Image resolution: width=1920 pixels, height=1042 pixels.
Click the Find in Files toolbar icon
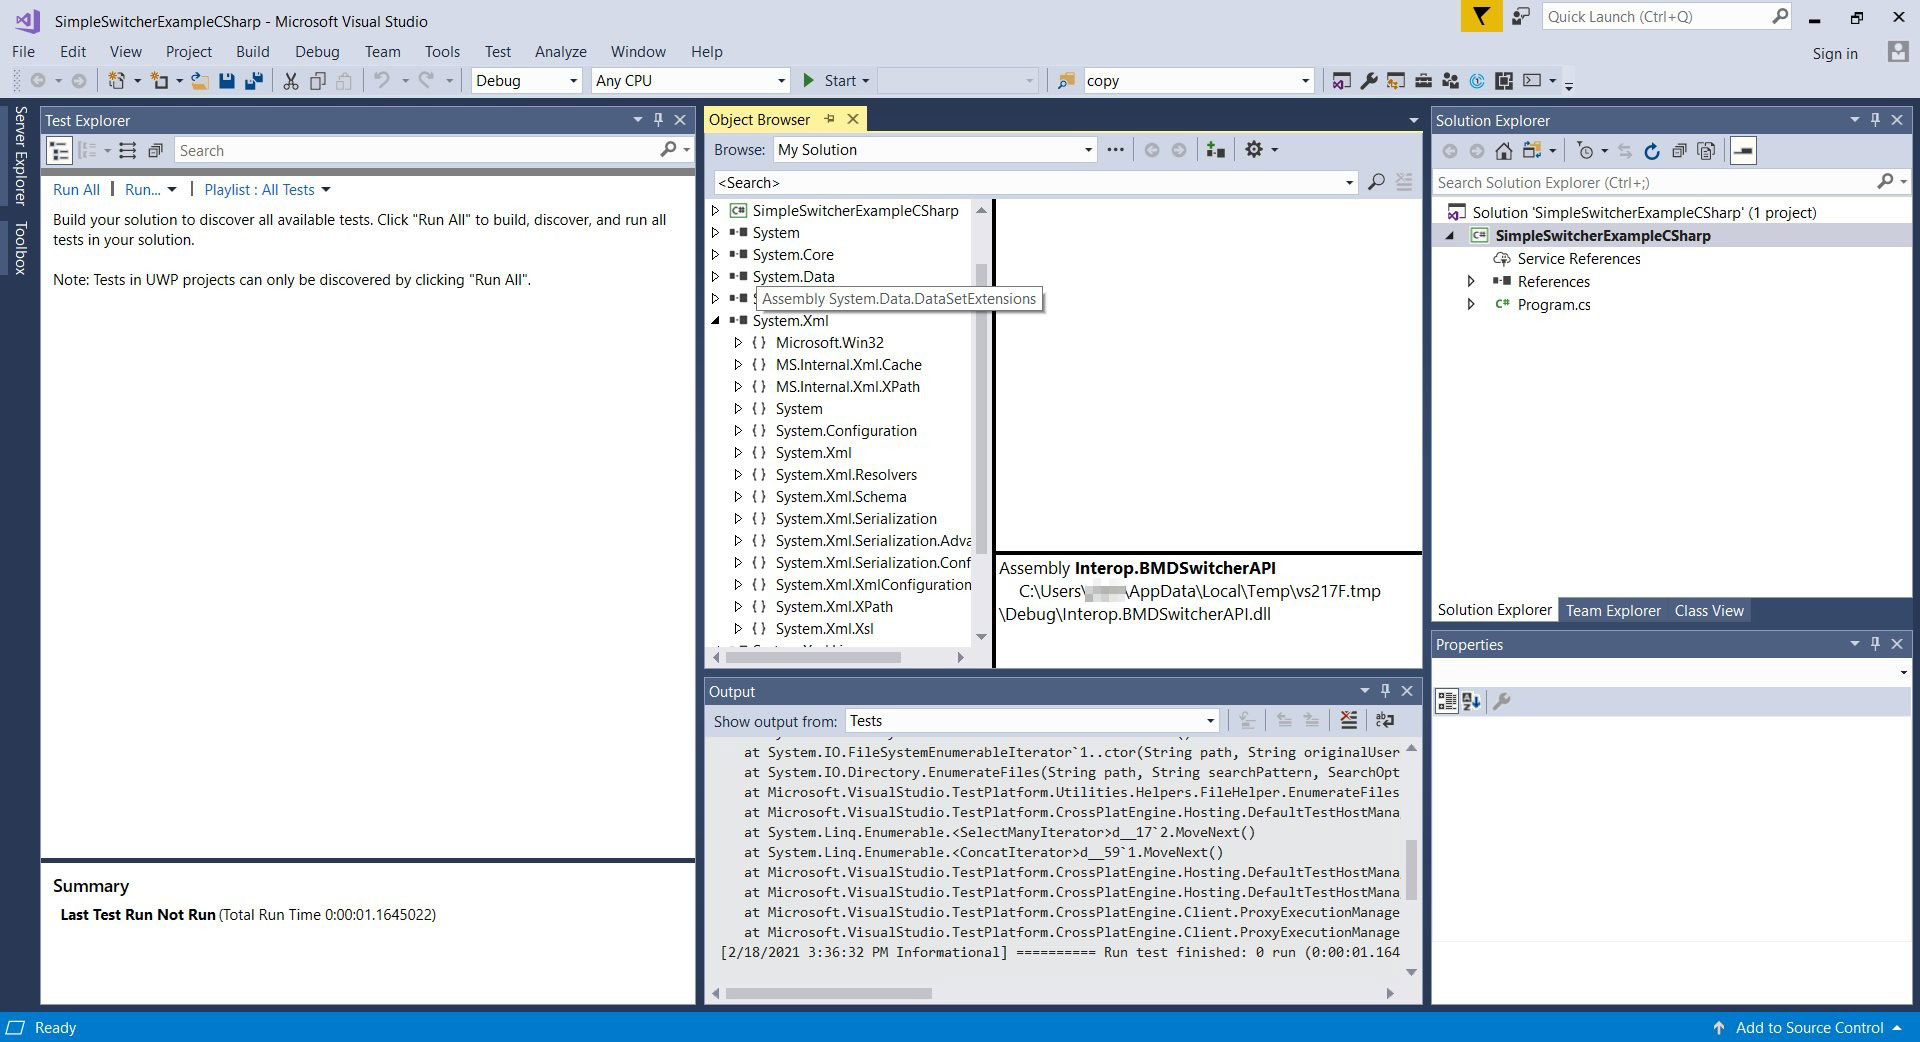click(x=1067, y=81)
